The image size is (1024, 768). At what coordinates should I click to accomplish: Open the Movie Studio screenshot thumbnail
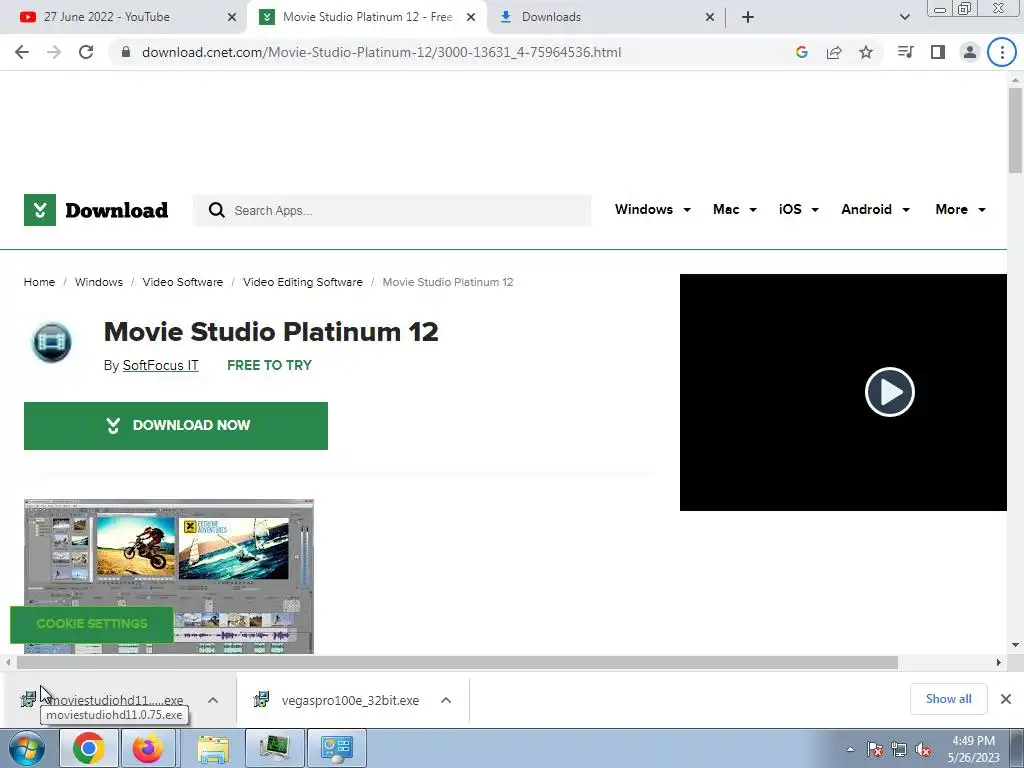pyautogui.click(x=168, y=576)
